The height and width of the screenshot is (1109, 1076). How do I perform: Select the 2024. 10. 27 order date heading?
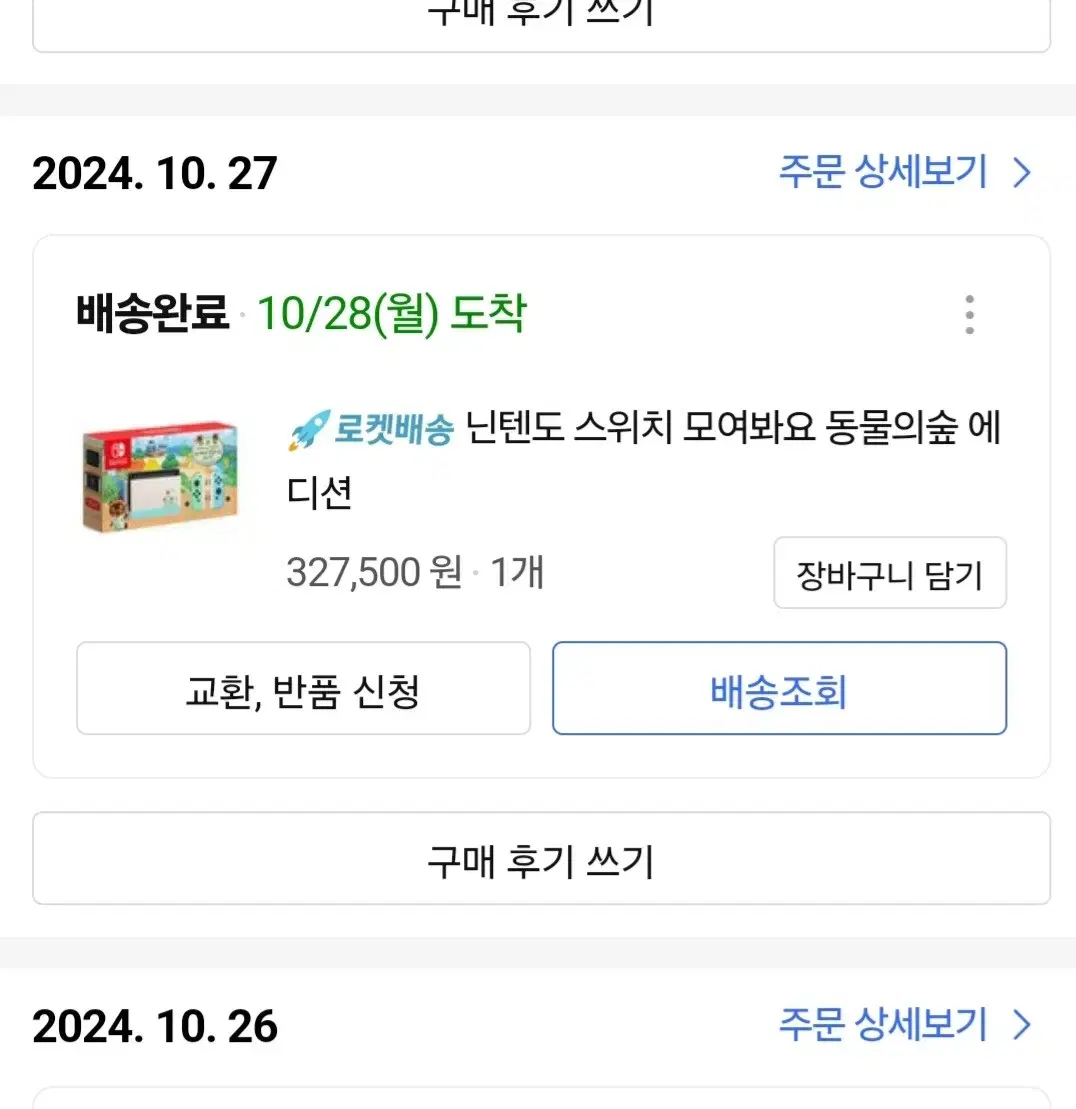point(155,173)
